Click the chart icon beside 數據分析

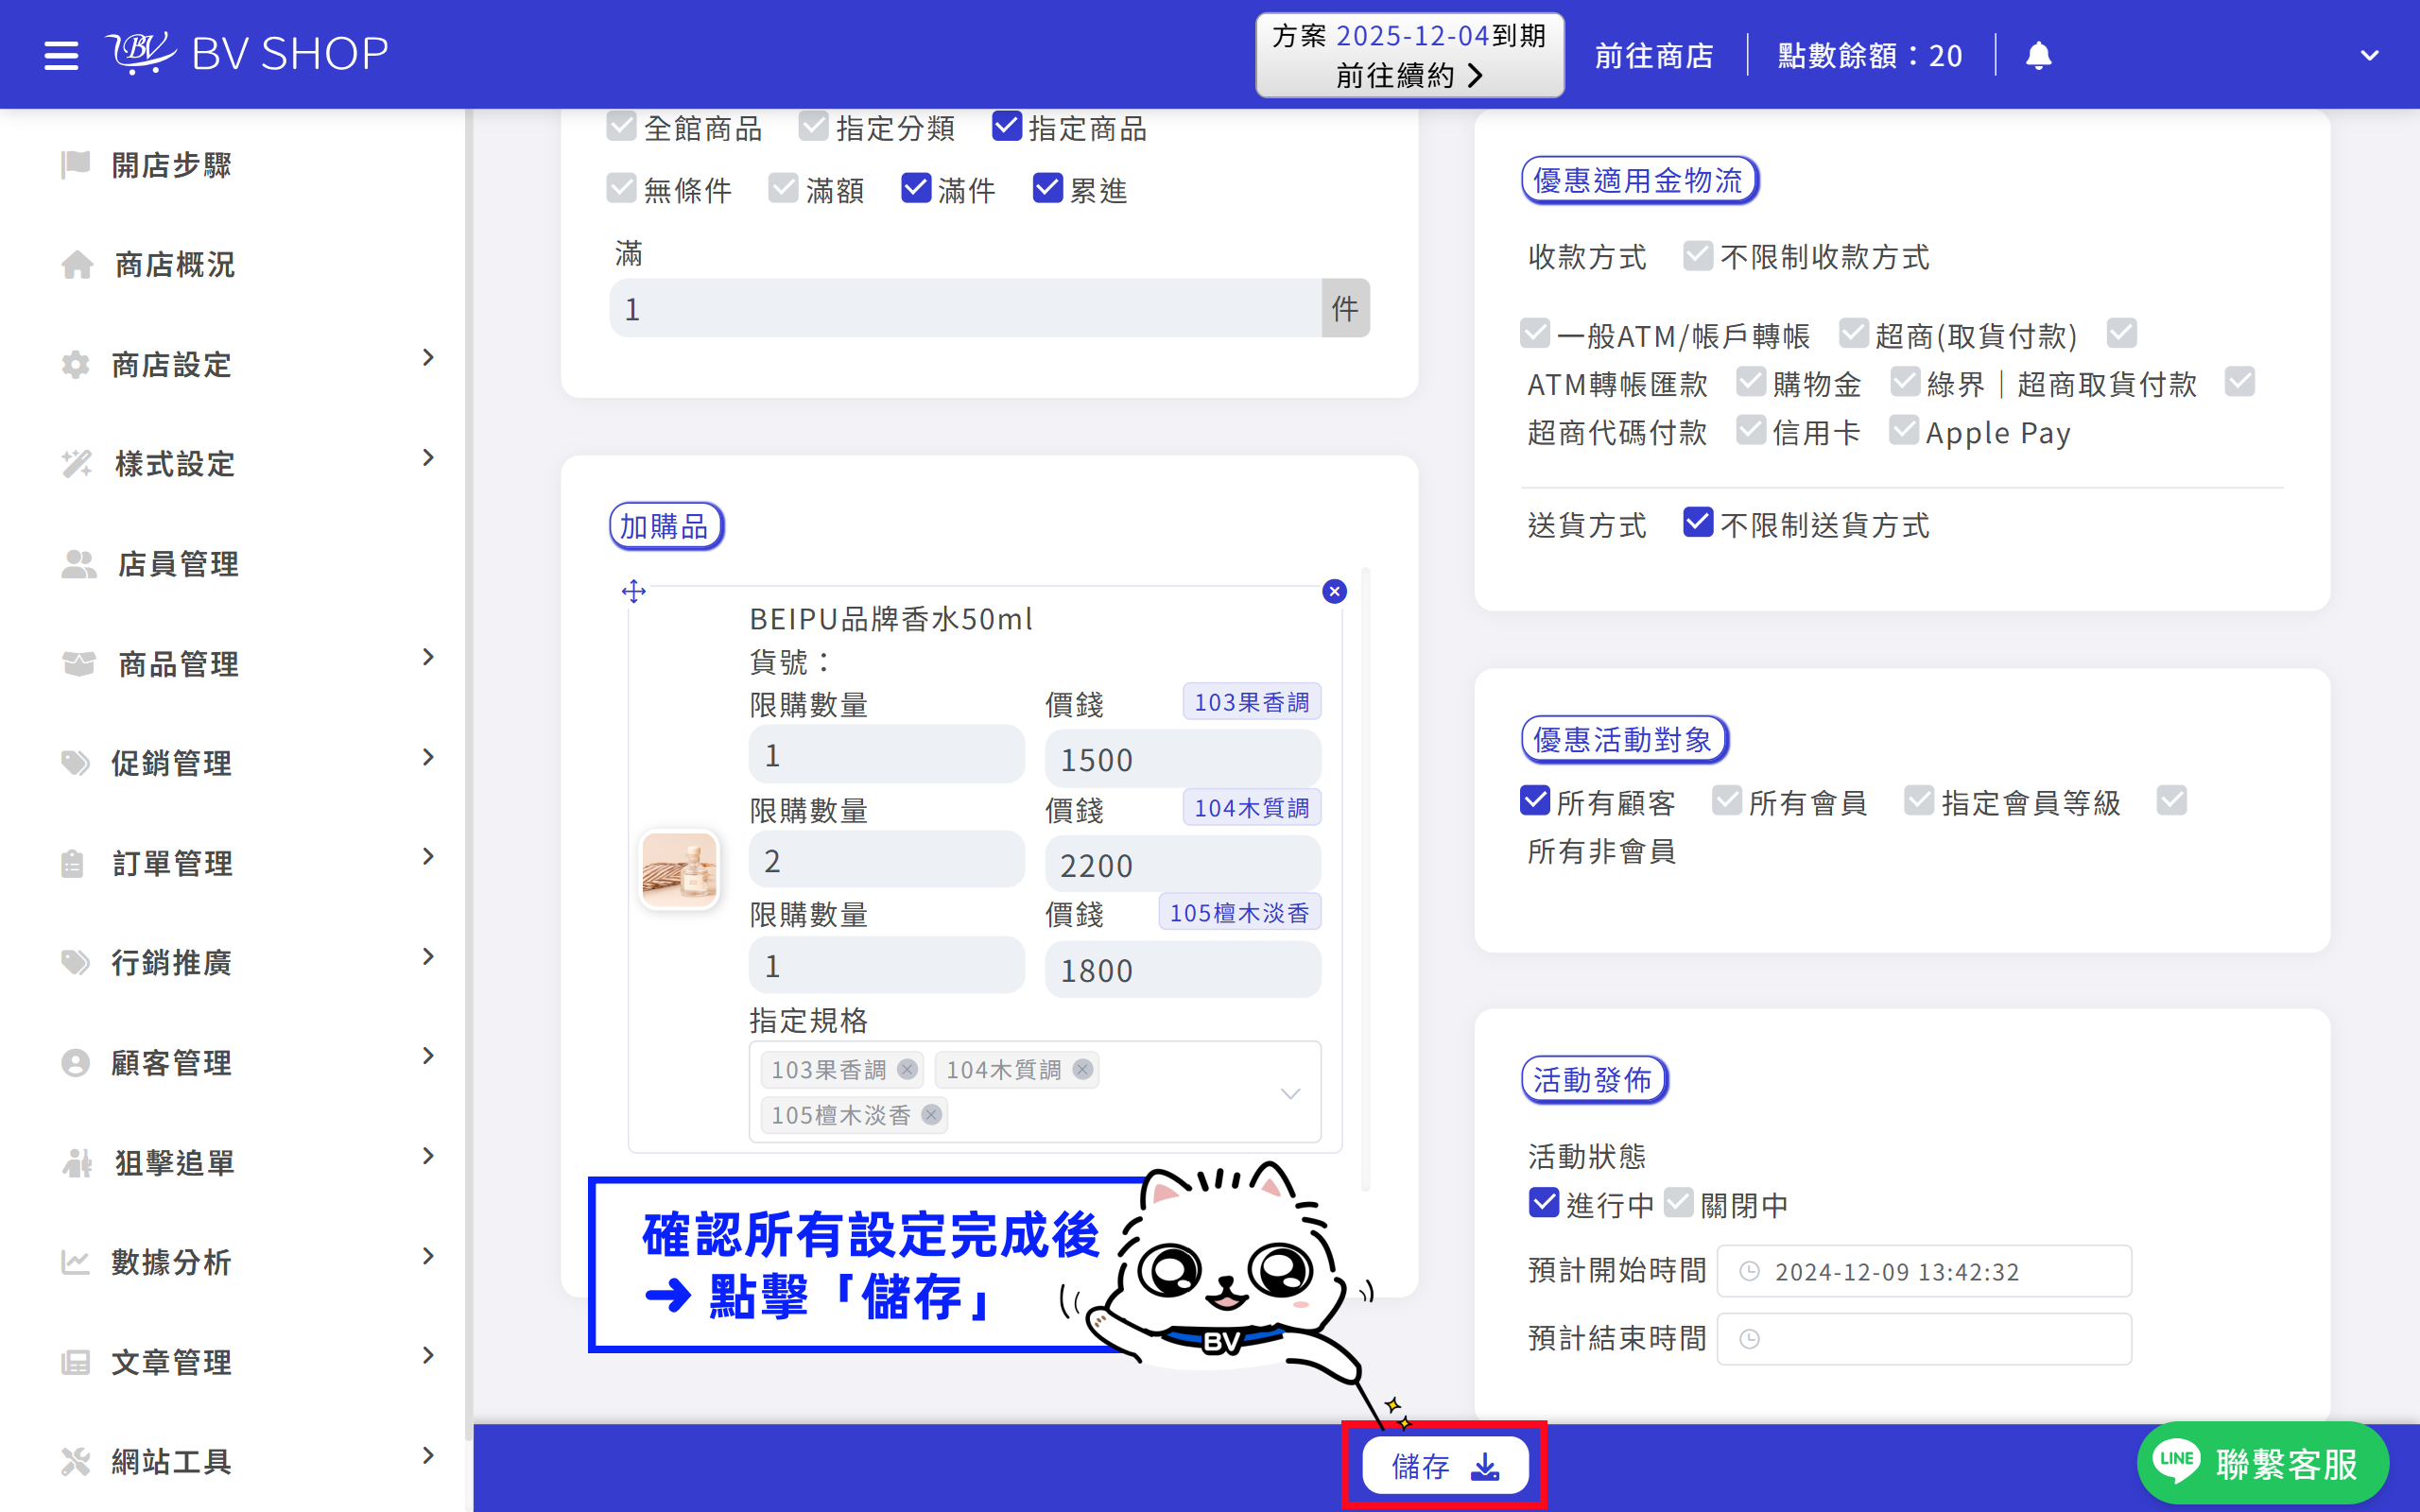point(76,1262)
